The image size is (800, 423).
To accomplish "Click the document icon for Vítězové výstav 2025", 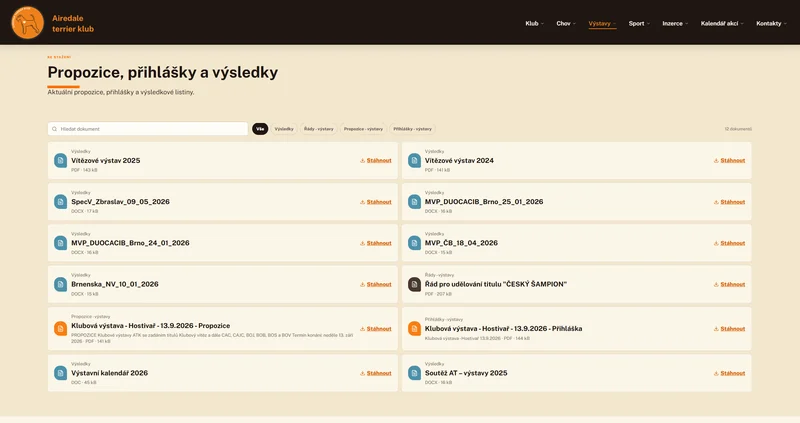I will [61, 160].
